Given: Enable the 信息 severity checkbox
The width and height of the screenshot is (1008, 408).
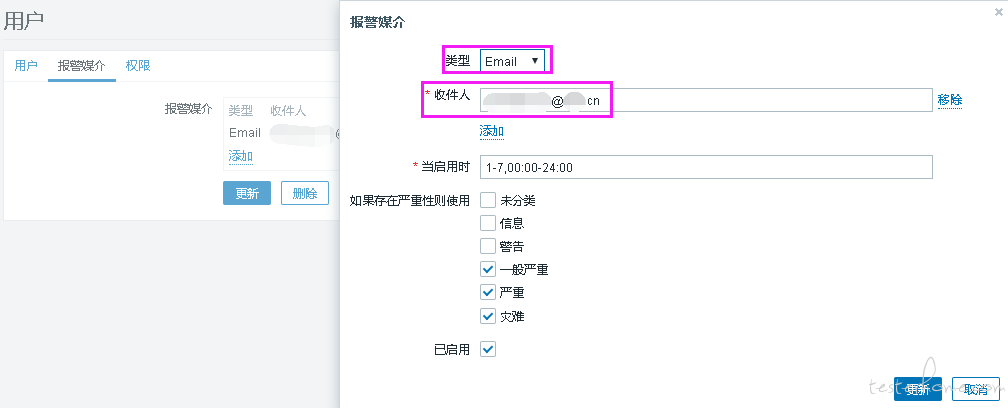Looking at the screenshot, I should pos(488,223).
